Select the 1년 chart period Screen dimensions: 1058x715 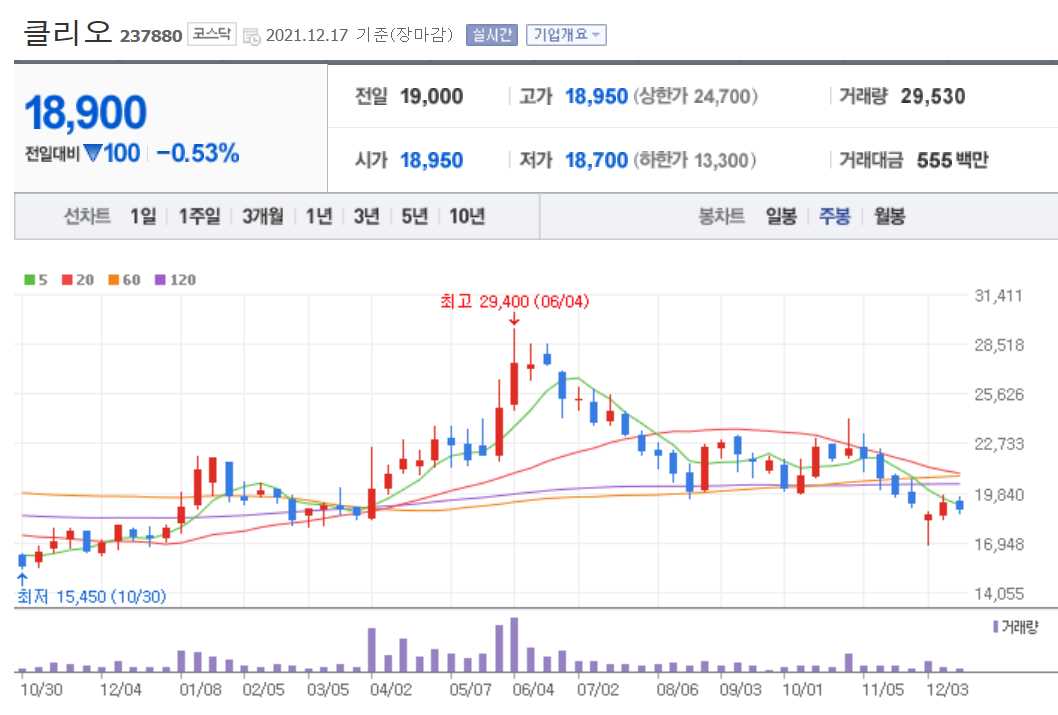(x=317, y=216)
